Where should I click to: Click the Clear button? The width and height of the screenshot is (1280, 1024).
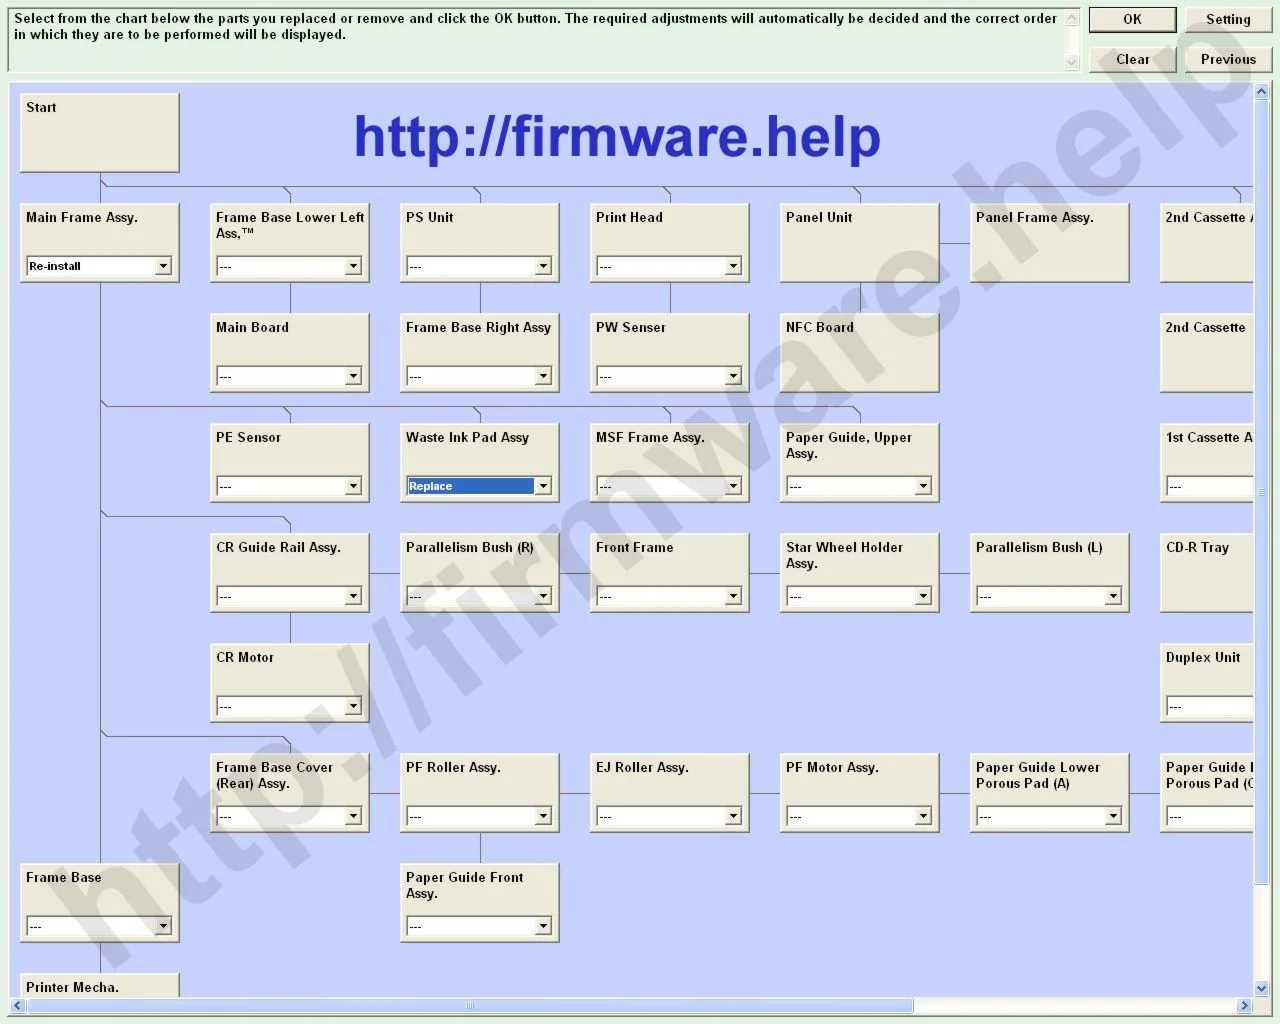1132,59
